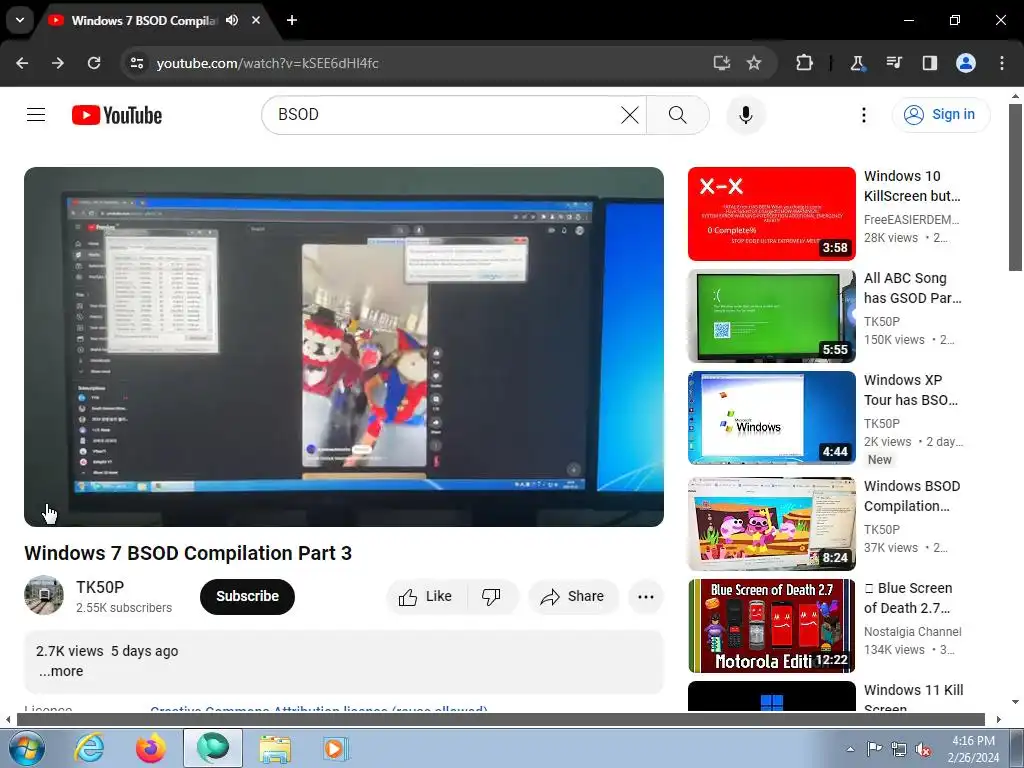Open Windows 11 Kill Screen video title
The width and height of the screenshot is (1024, 768).
914,699
